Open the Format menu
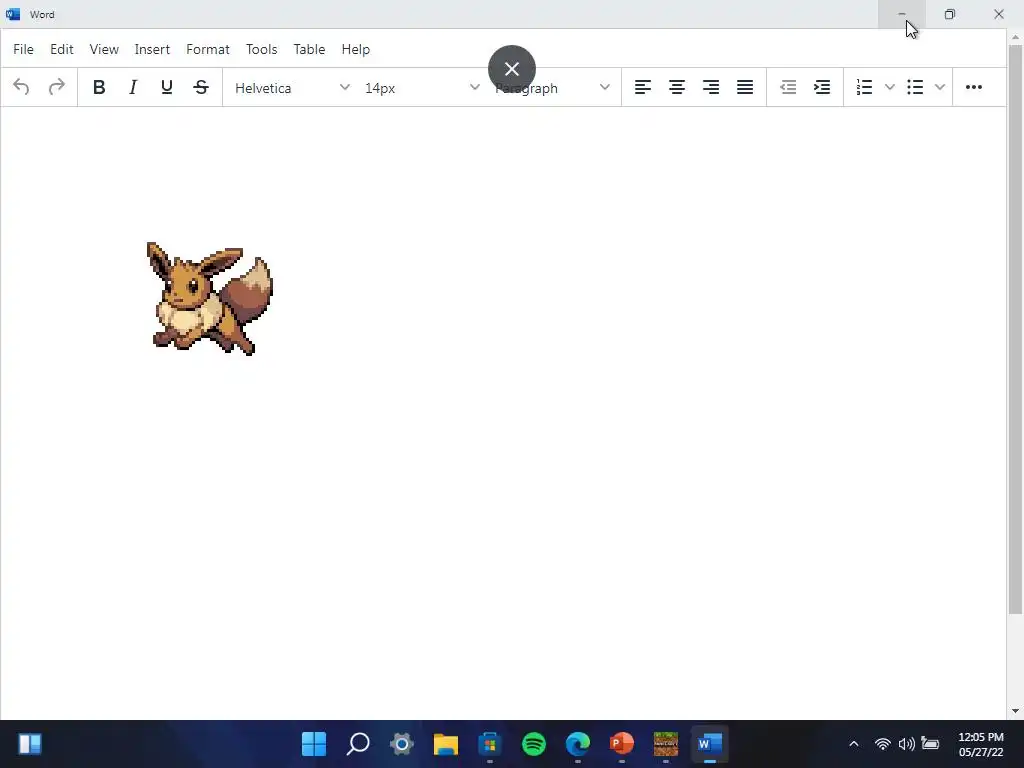Viewport: 1024px width, 768px height. point(208,49)
